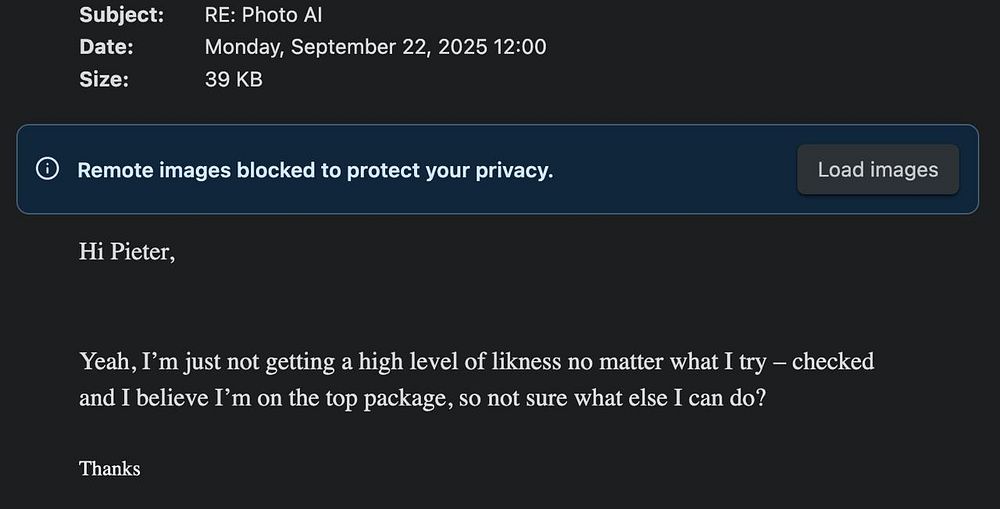Click the 'Thanks' sign-off text
This screenshot has height=509, width=1000.
(x=109, y=468)
